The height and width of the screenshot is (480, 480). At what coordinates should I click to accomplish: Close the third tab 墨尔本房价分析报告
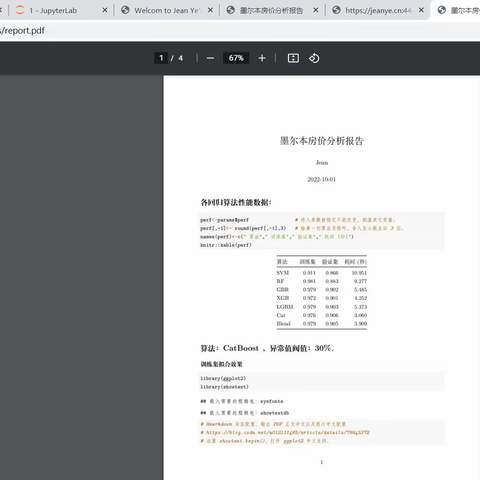pos(316,10)
